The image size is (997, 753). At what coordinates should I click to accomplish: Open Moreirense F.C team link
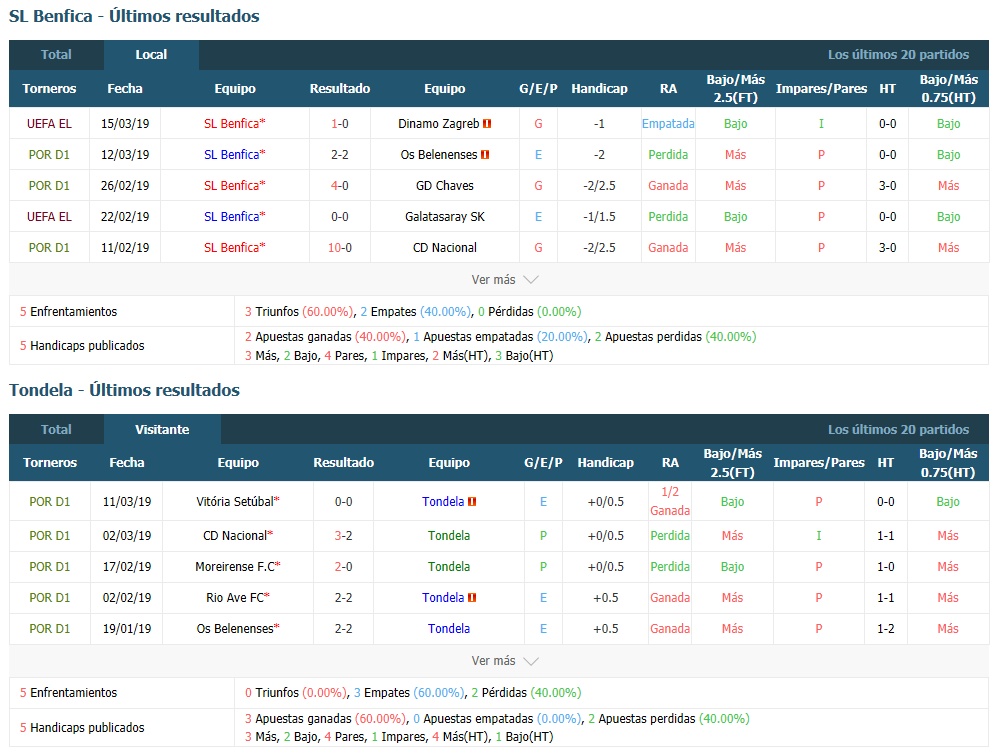coord(238,567)
